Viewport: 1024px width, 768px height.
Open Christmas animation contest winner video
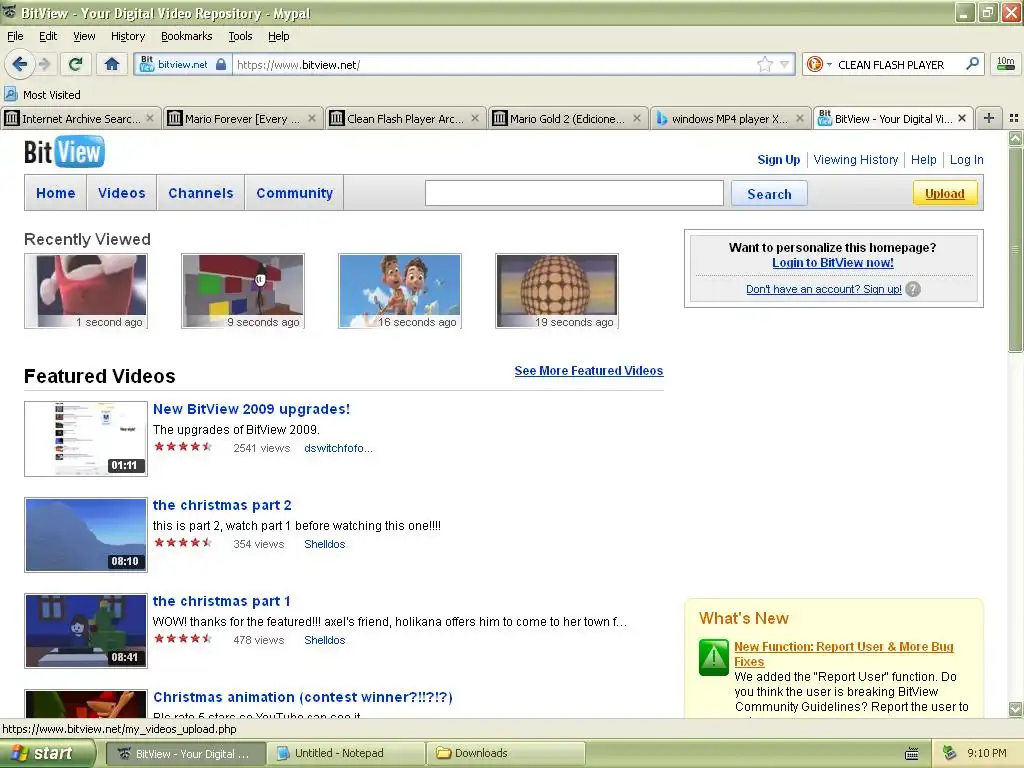coord(303,697)
